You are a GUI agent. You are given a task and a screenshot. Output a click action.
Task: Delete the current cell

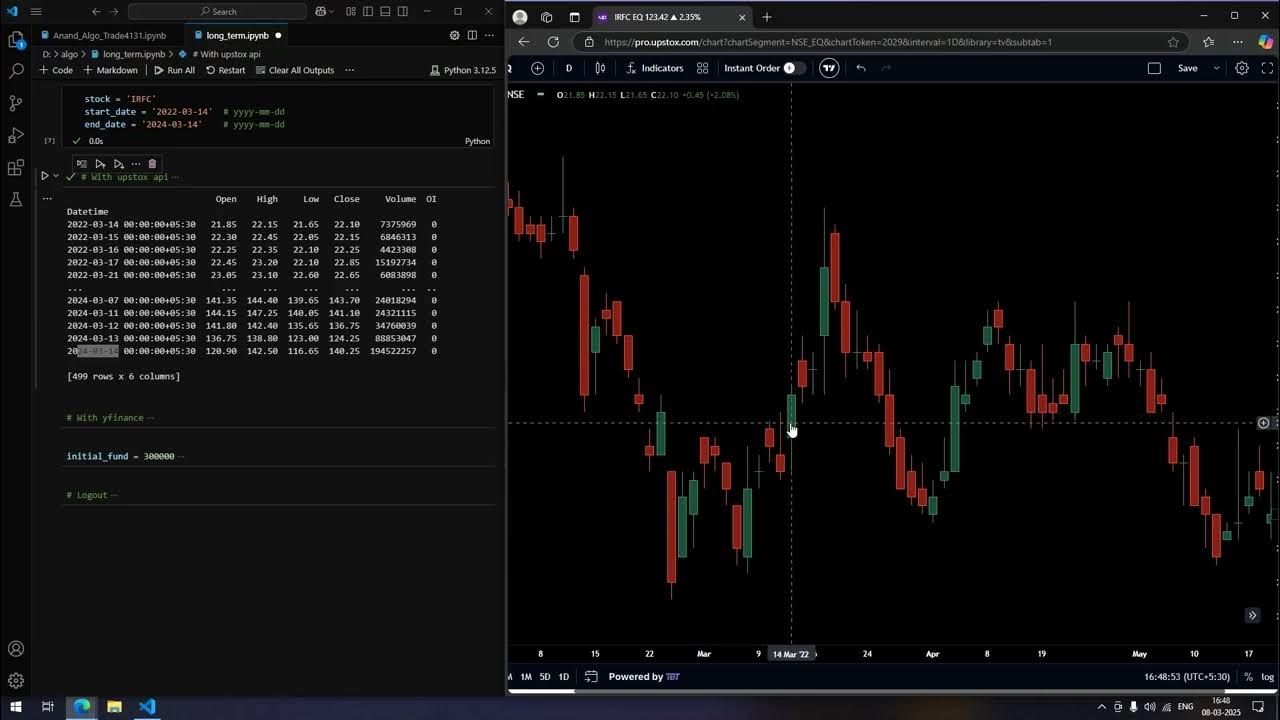(152, 163)
